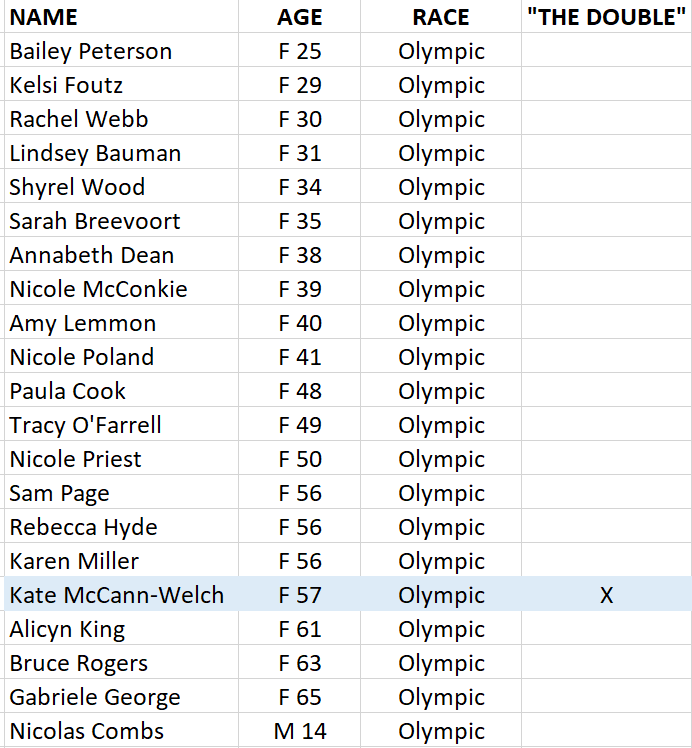Select the AGE header cell

click(x=300, y=16)
